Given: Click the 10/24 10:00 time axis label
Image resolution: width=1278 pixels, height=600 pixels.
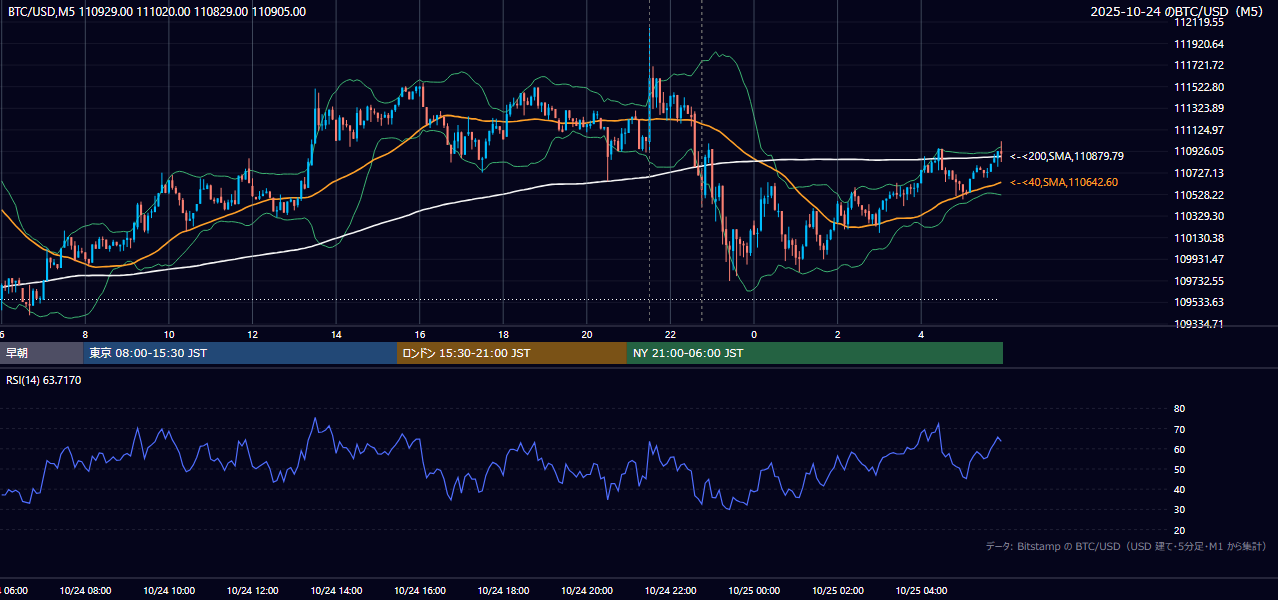Looking at the screenshot, I should tap(169, 591).
